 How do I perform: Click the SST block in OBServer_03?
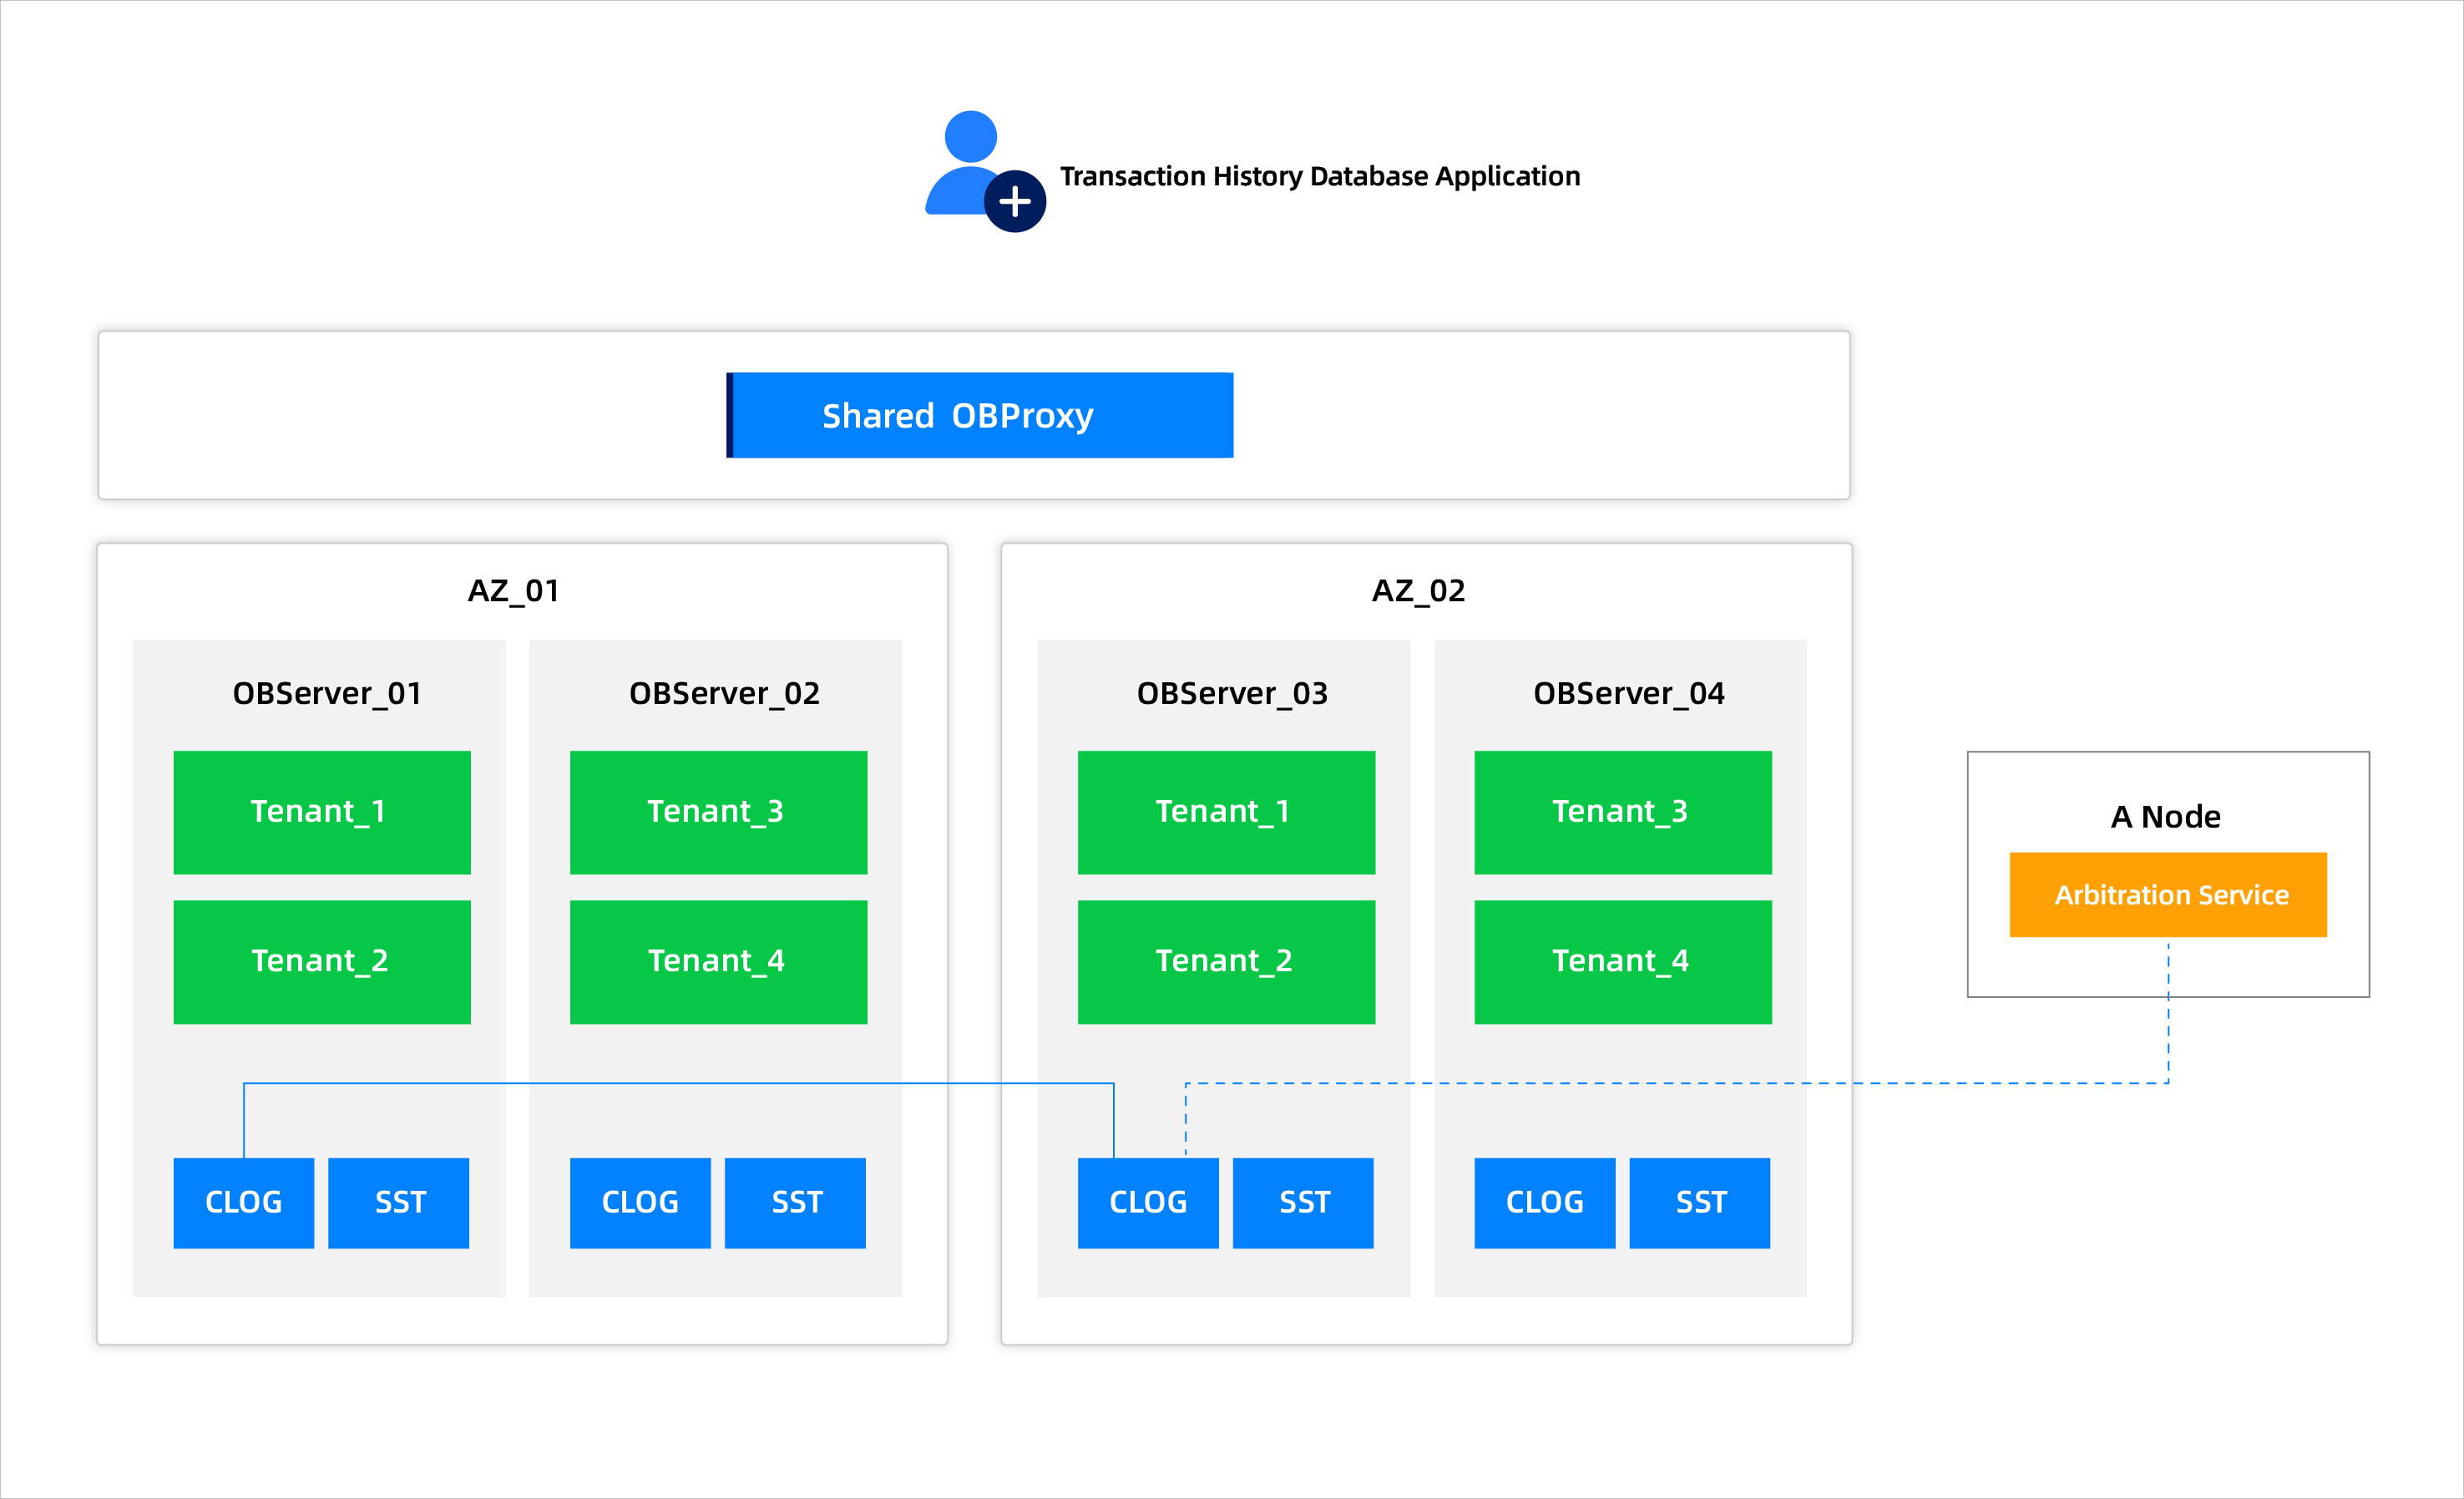point(1303,1202)
